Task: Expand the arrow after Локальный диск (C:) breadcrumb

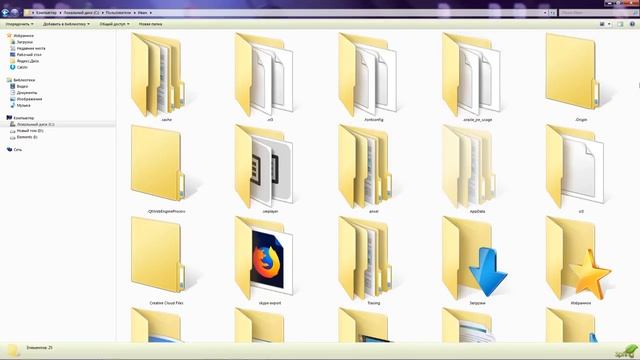Action: tap(102, 13)
